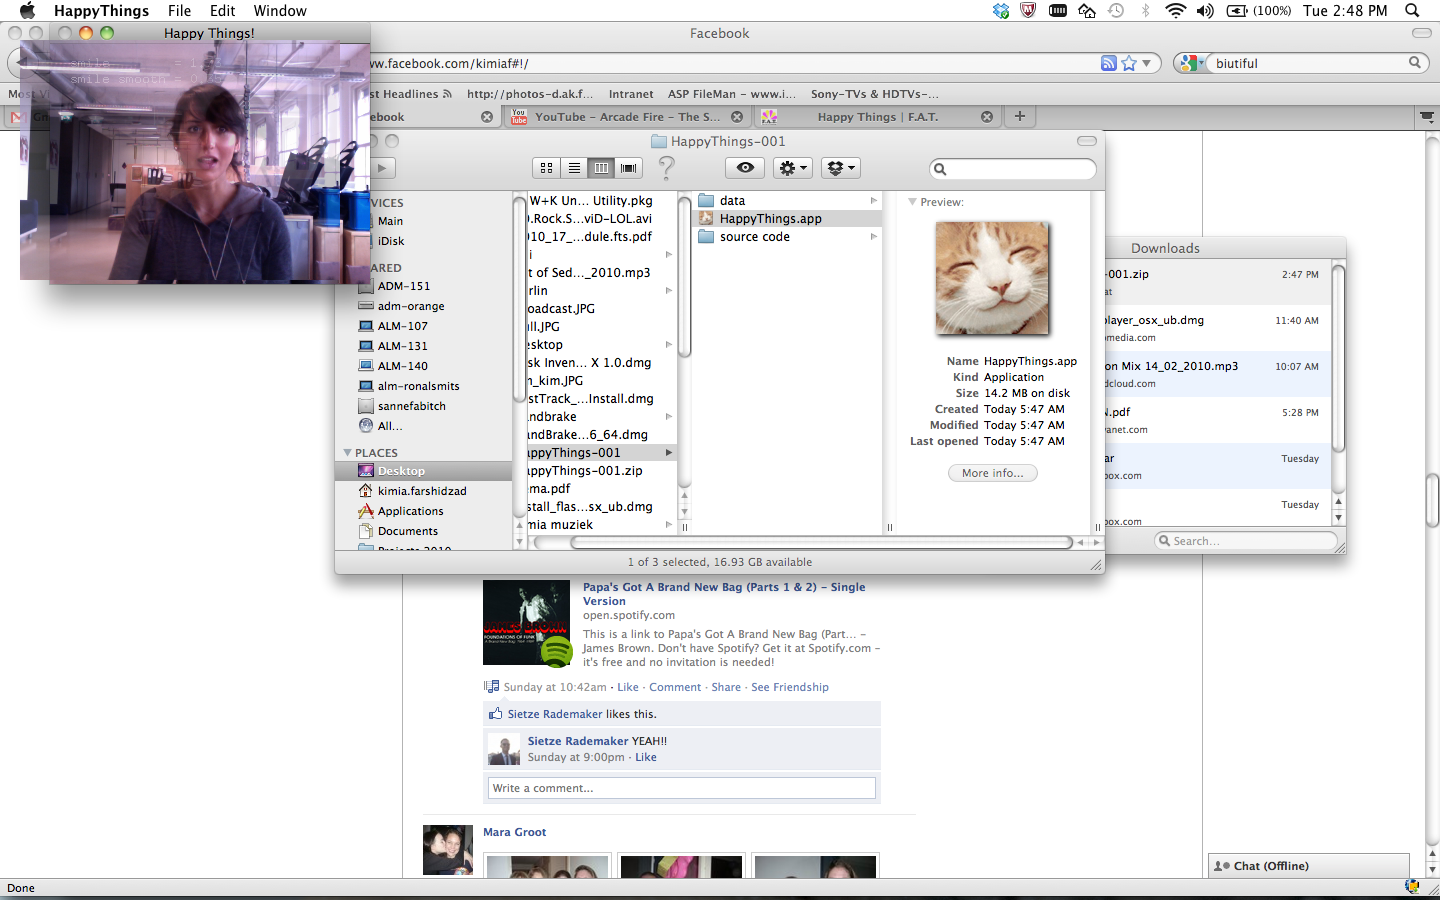Open the Finder Action gear menu
The width and height of the screenshot is (1440, 900).
tap(792, 168)
